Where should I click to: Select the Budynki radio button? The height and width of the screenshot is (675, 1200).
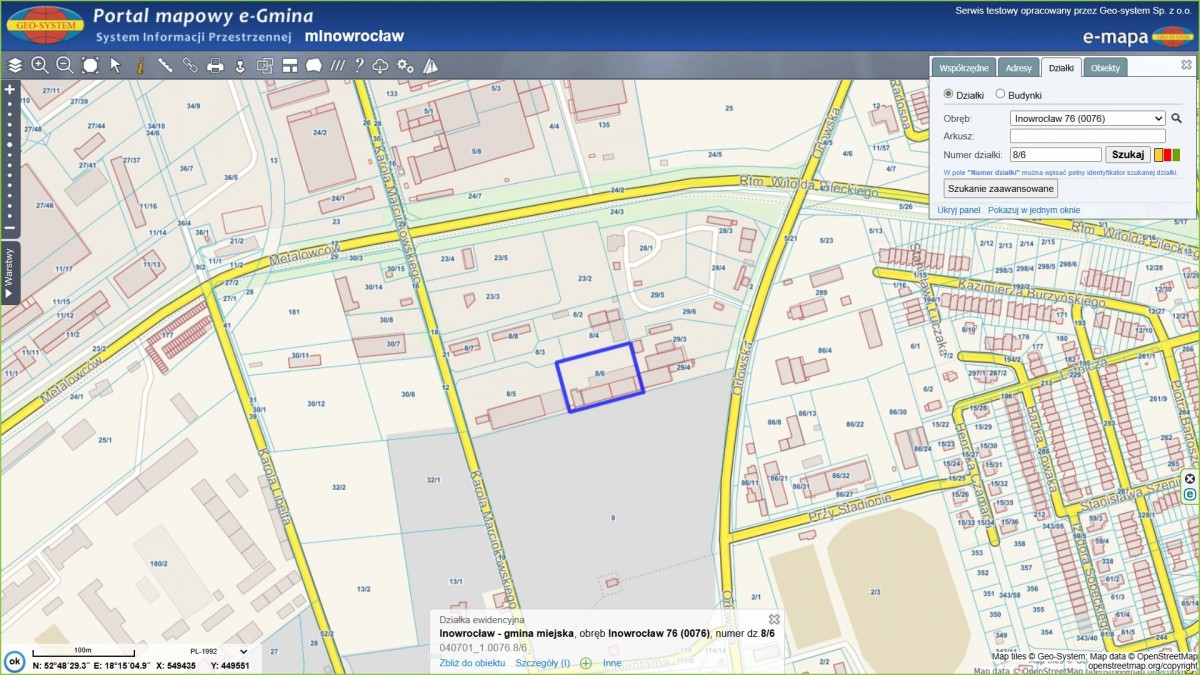pyautogui.click(x=1000, y=94)
